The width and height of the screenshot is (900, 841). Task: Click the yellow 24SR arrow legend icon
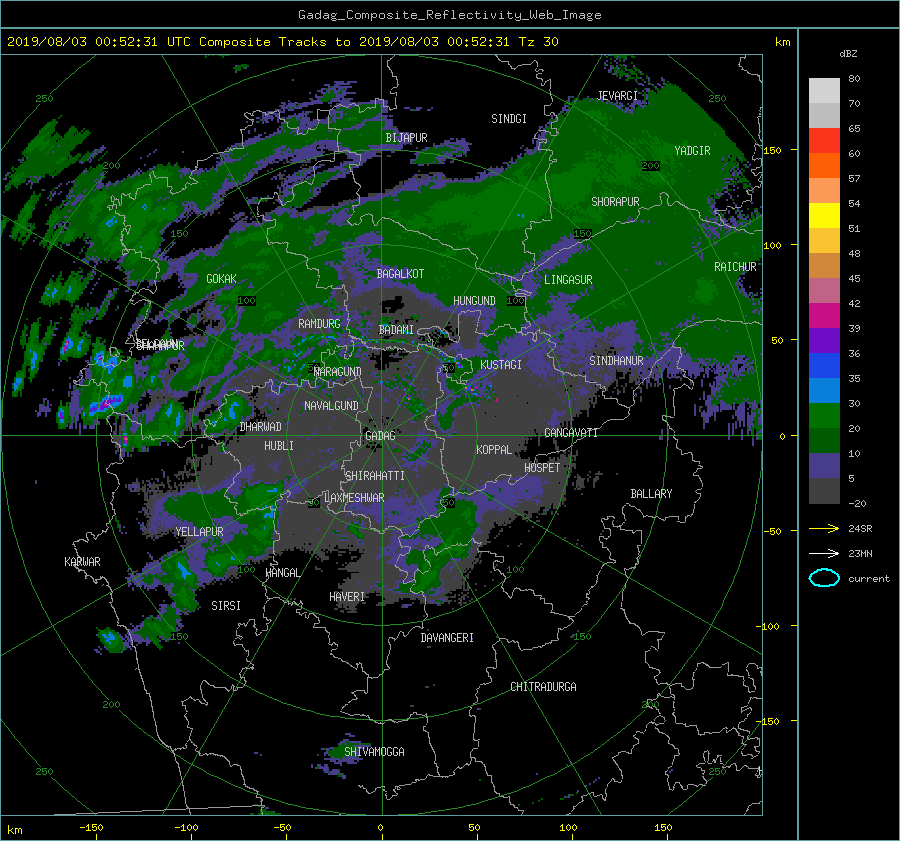pos(824,528)
